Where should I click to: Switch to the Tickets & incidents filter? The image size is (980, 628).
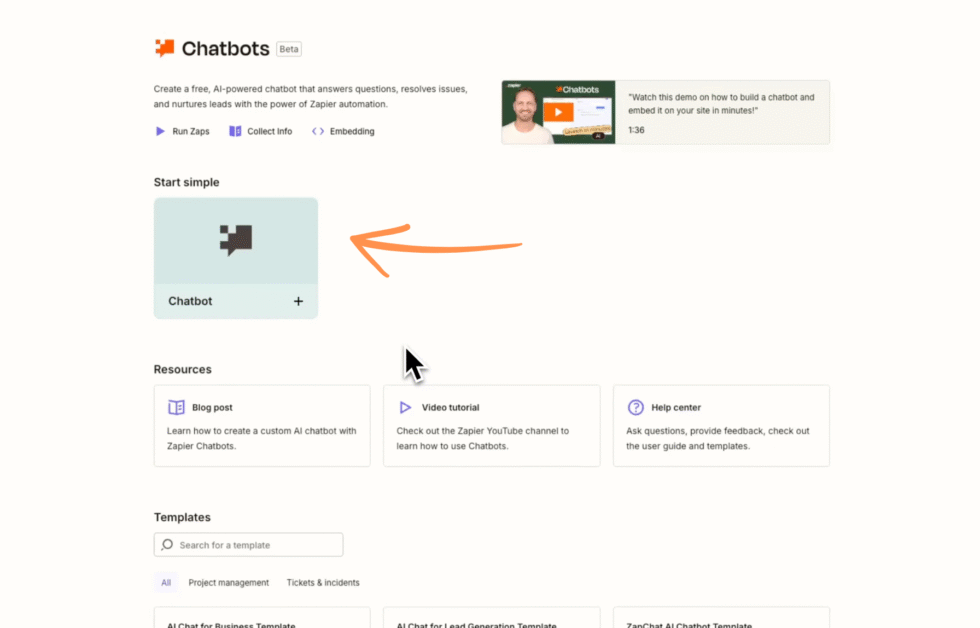pos(322,582)
